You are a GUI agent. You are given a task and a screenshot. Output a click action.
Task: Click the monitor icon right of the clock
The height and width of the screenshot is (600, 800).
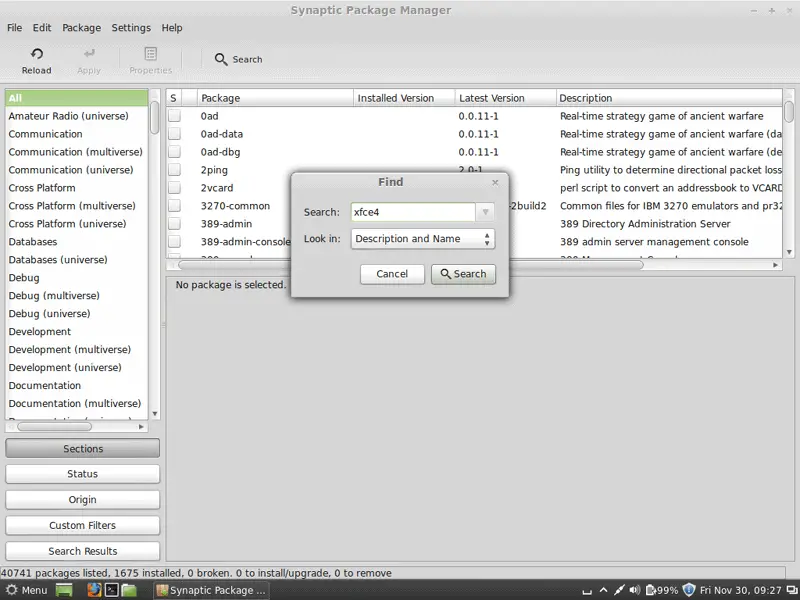(791, 590)
